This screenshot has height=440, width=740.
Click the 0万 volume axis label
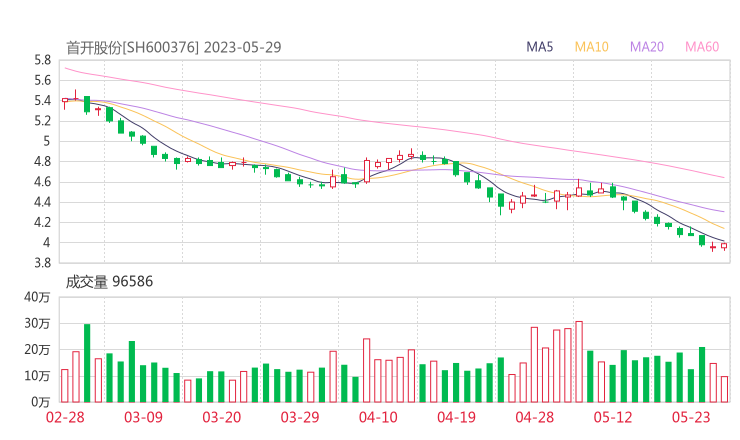point(41,402)
